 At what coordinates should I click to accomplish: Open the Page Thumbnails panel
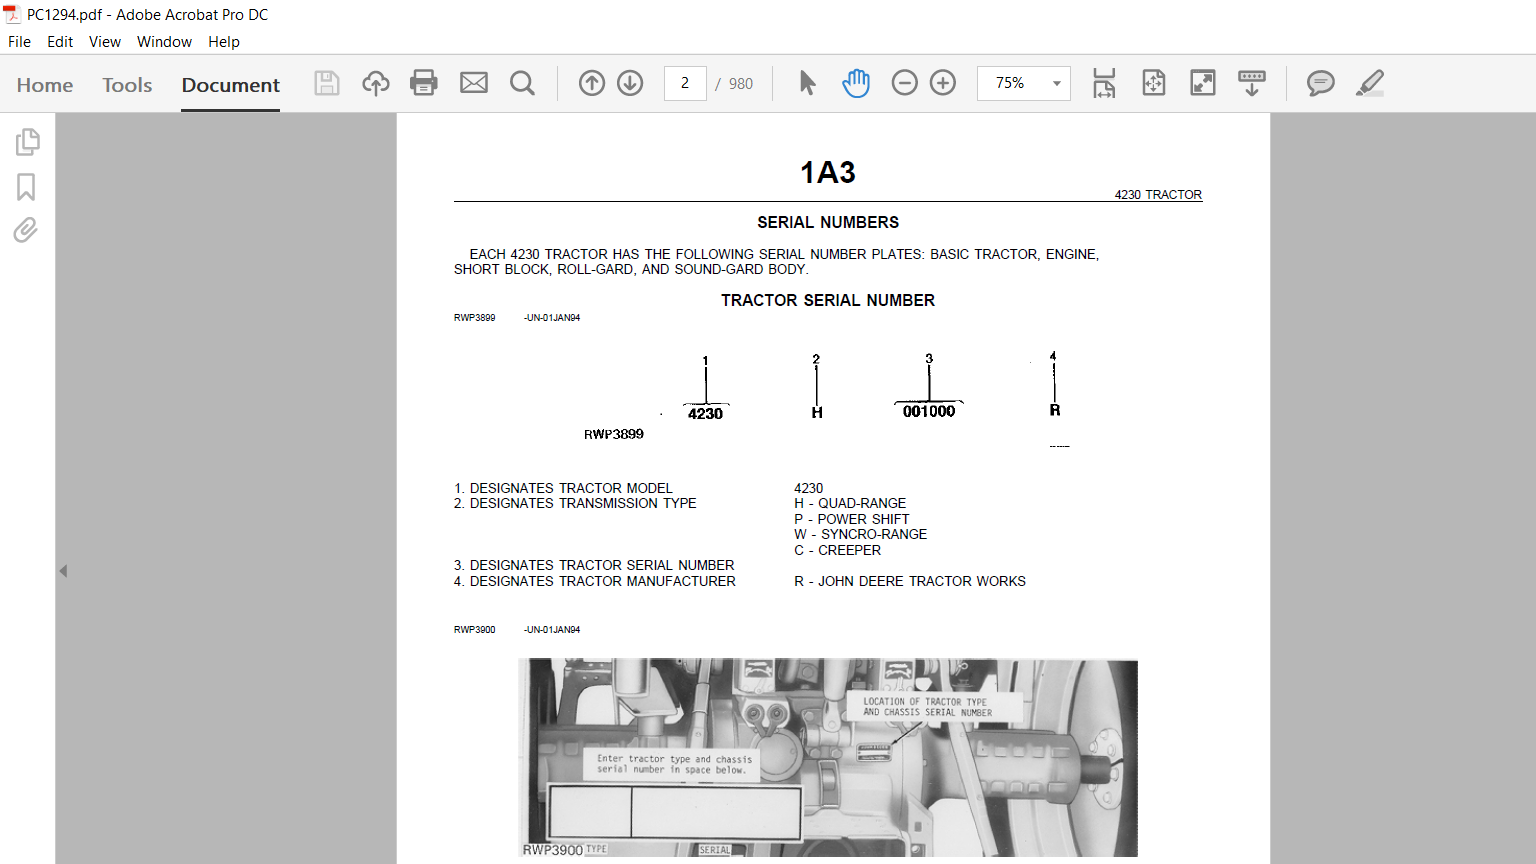(x=27, y=142)
